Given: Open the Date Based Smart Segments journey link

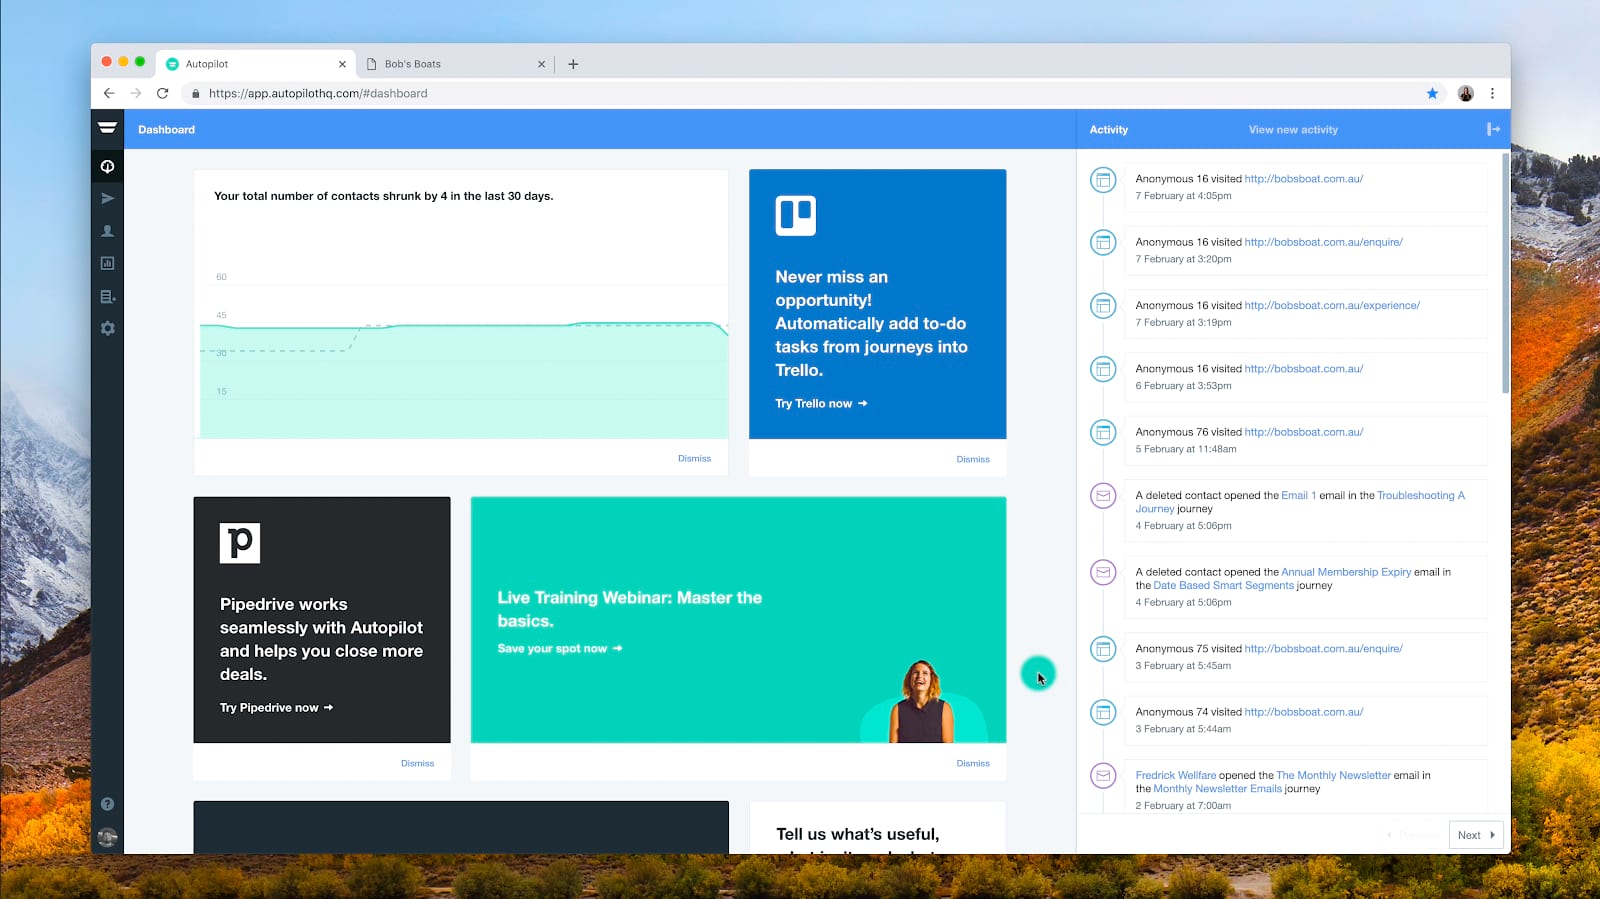Looking at the screenshot, I should 1223,586.
